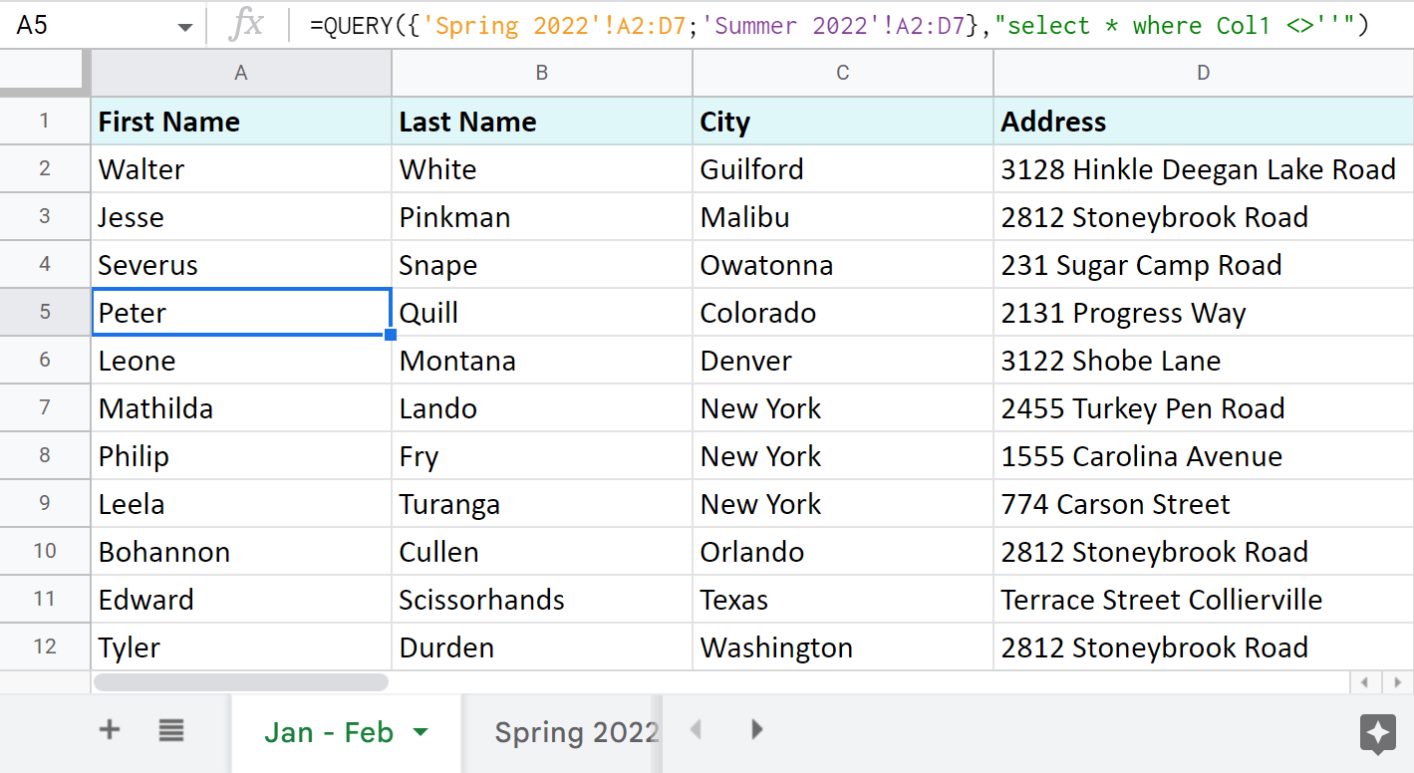Open the all sheets list icon

[171, 731]
